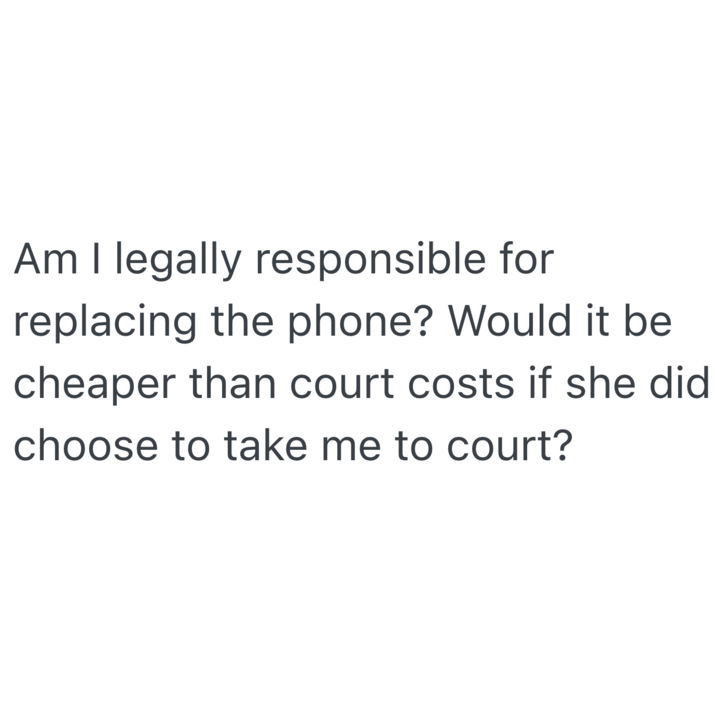Click the capital letter "I" after "Am"
This screenshot has width=716, height=716.
[x=96, y=258]
